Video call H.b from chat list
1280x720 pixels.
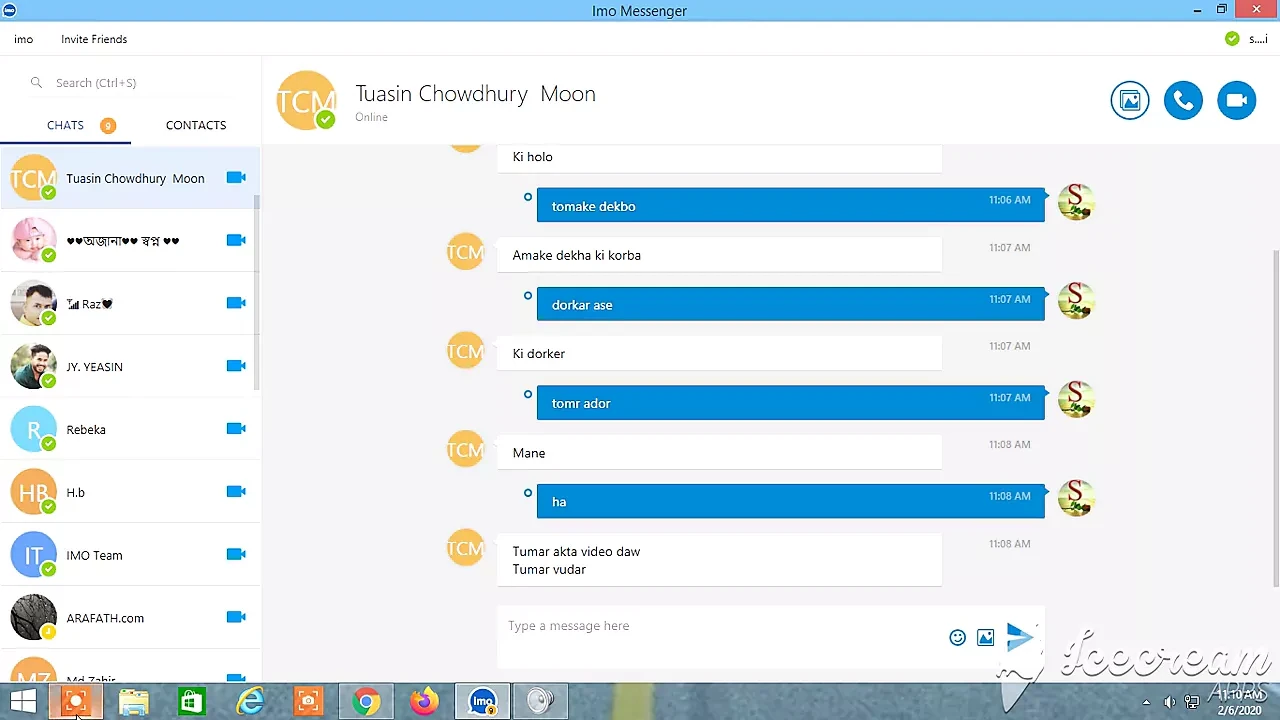tap(236, 492)
